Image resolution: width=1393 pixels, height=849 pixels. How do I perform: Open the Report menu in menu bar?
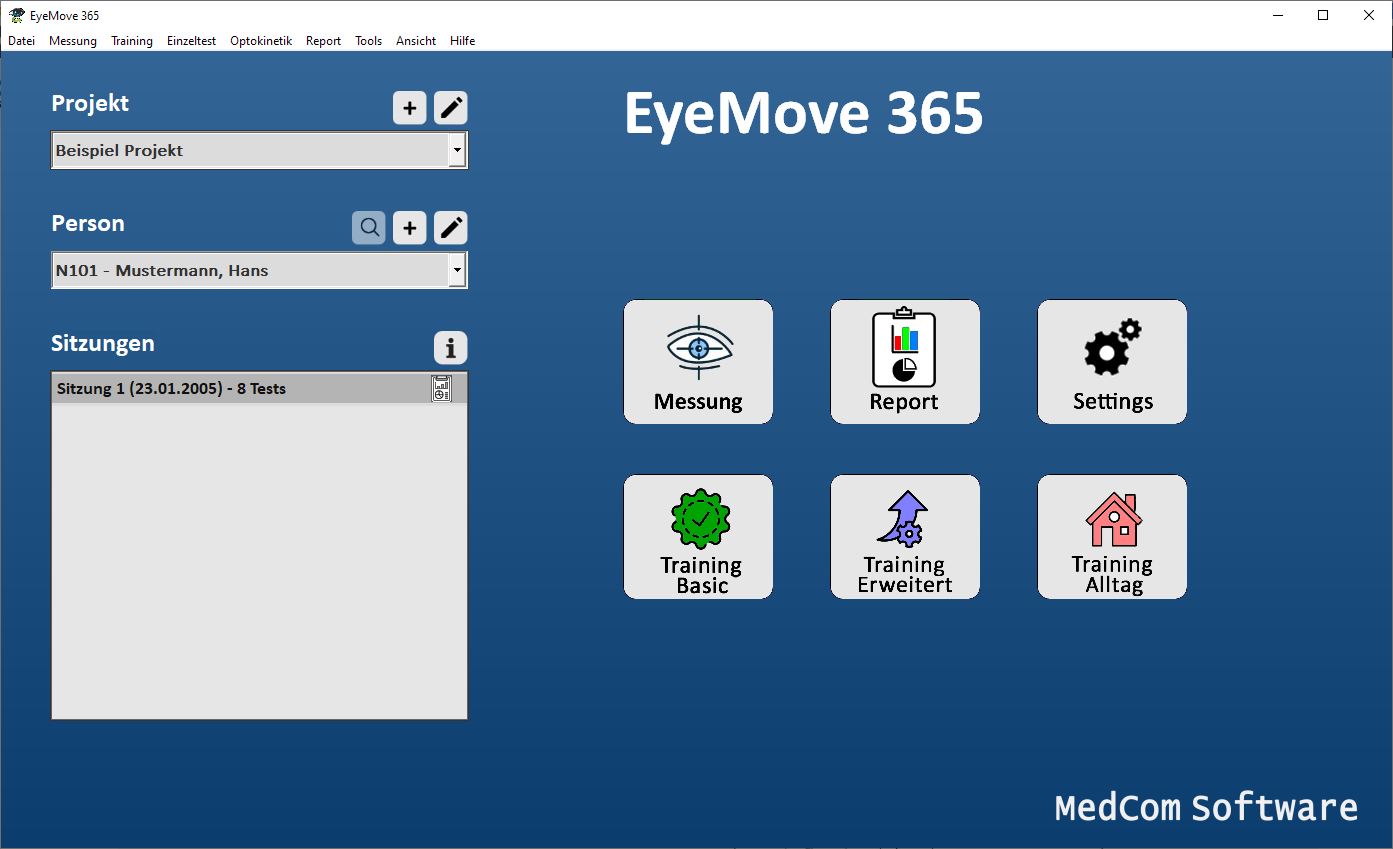coord(323,41)
